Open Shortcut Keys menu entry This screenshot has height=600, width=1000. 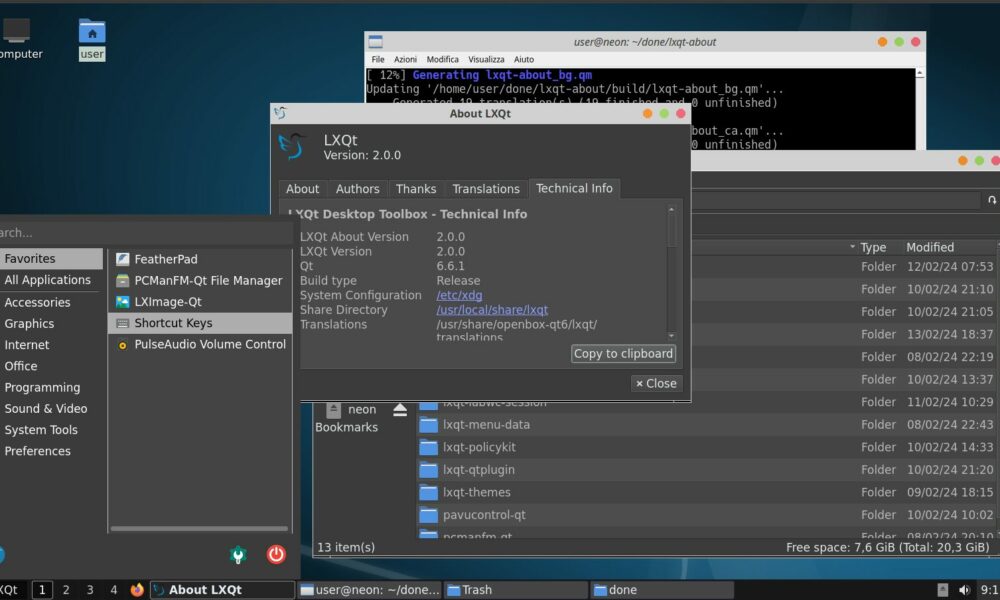200,323
